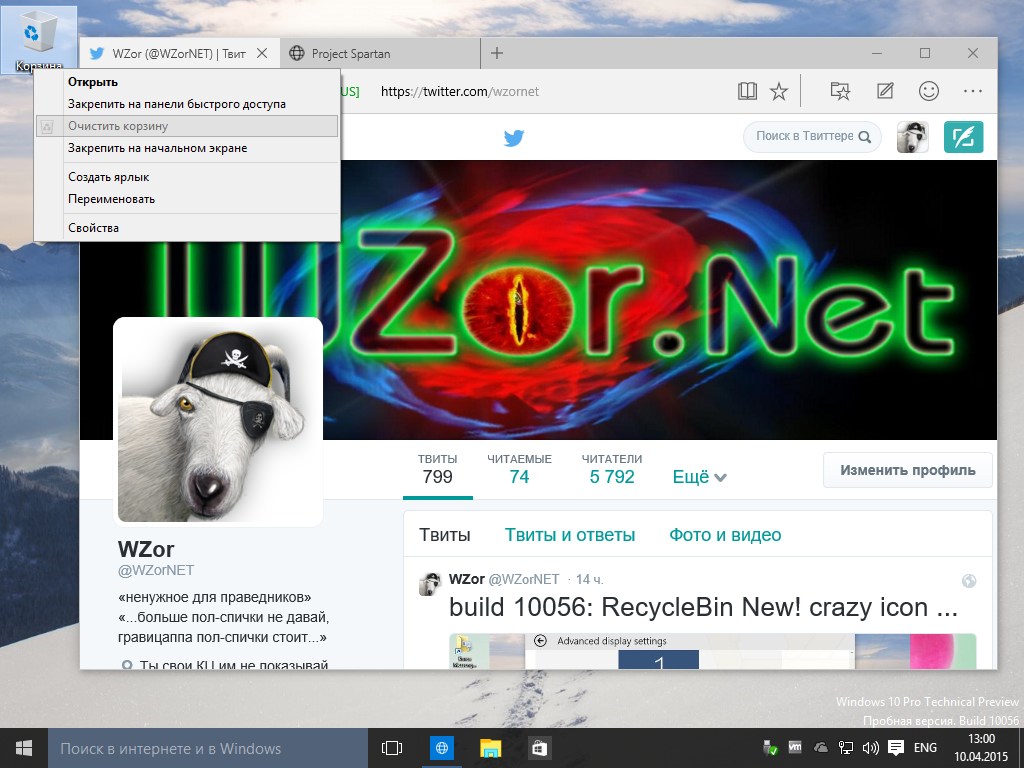Open the Store from the taskbar
The width and height of the screenshot is (1024, 768).
click(x=539, y=748)
